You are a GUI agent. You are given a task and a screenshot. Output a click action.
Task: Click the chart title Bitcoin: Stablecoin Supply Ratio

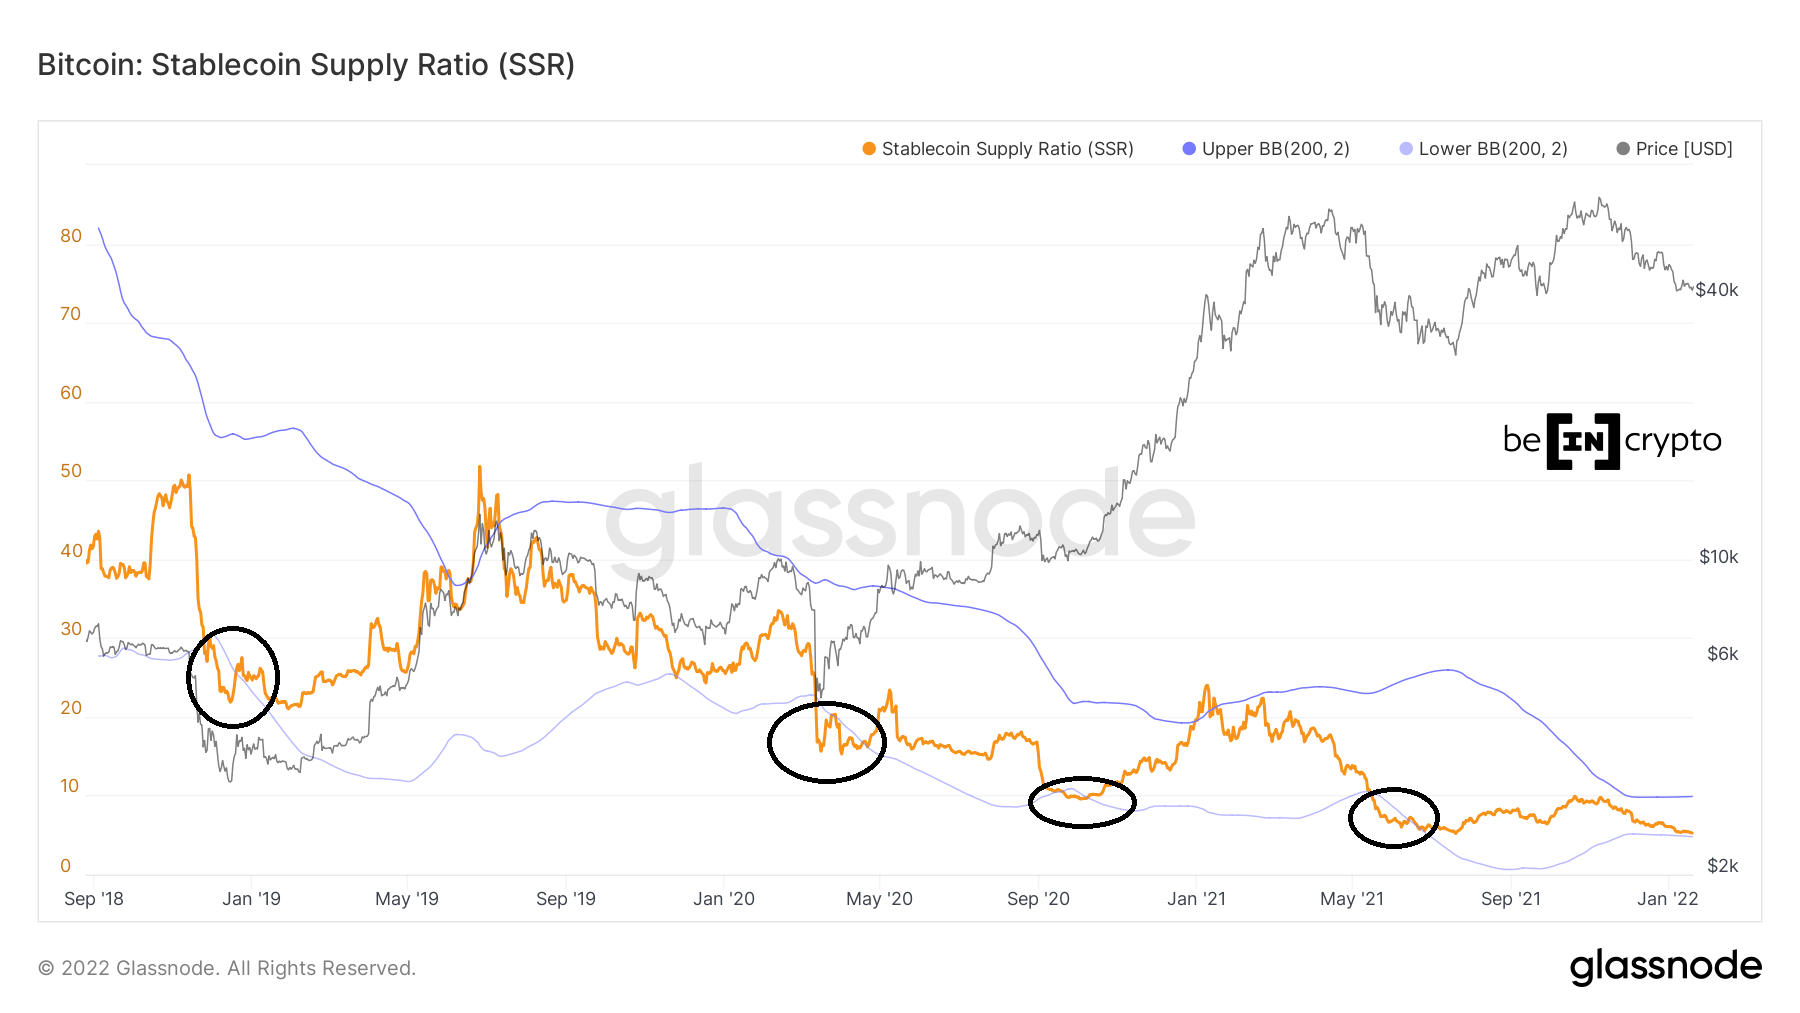pos(306,65)
